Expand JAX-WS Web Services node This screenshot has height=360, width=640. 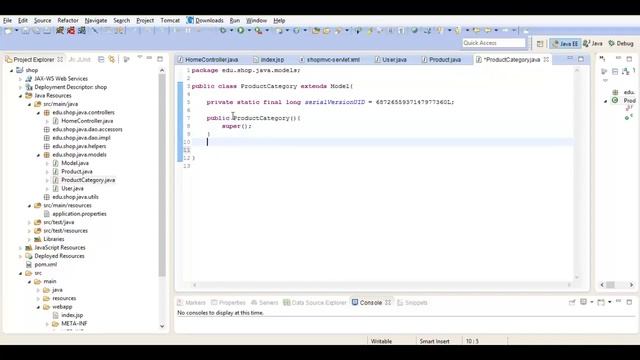tap(20, 79)
